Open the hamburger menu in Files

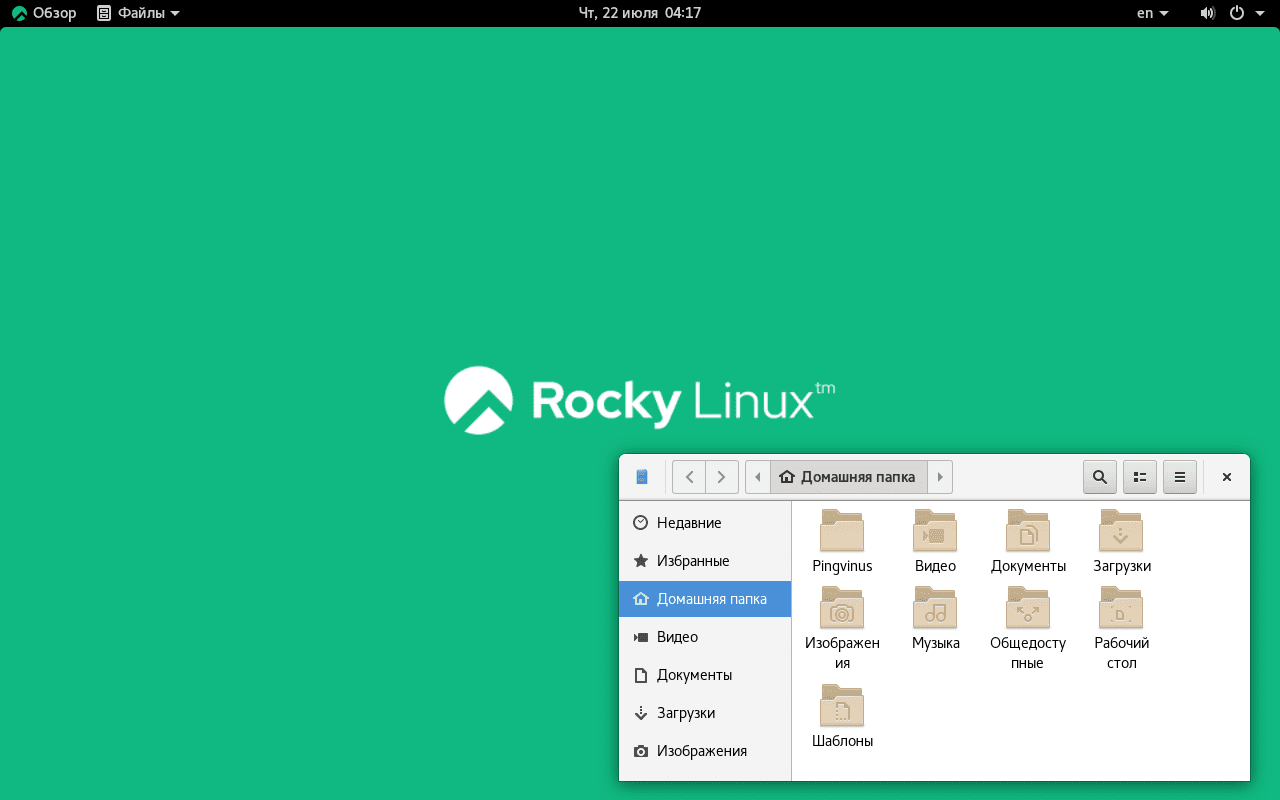(x=1179, y=477)
